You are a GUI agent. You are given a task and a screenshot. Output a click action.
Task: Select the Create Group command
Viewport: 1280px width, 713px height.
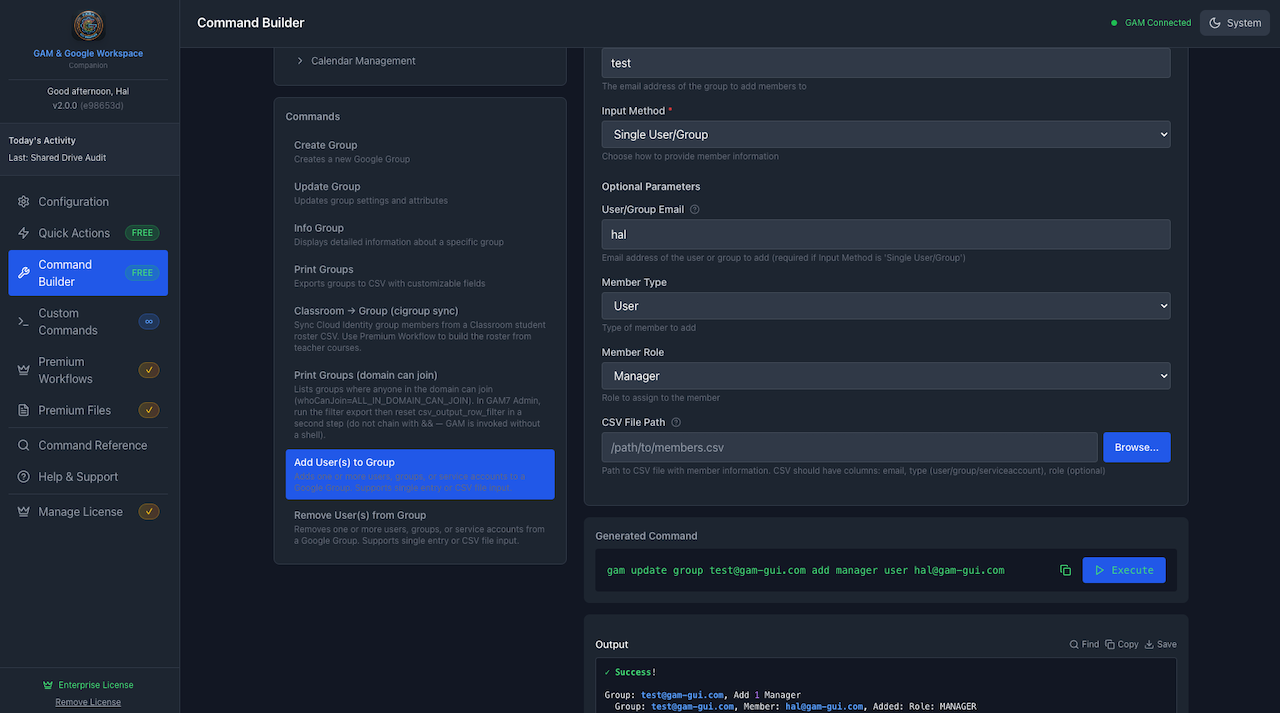[x=420, y=151]
